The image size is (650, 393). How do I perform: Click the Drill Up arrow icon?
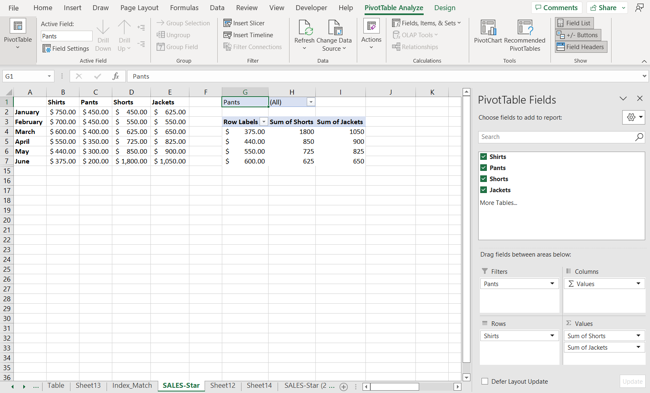(124, 28)
